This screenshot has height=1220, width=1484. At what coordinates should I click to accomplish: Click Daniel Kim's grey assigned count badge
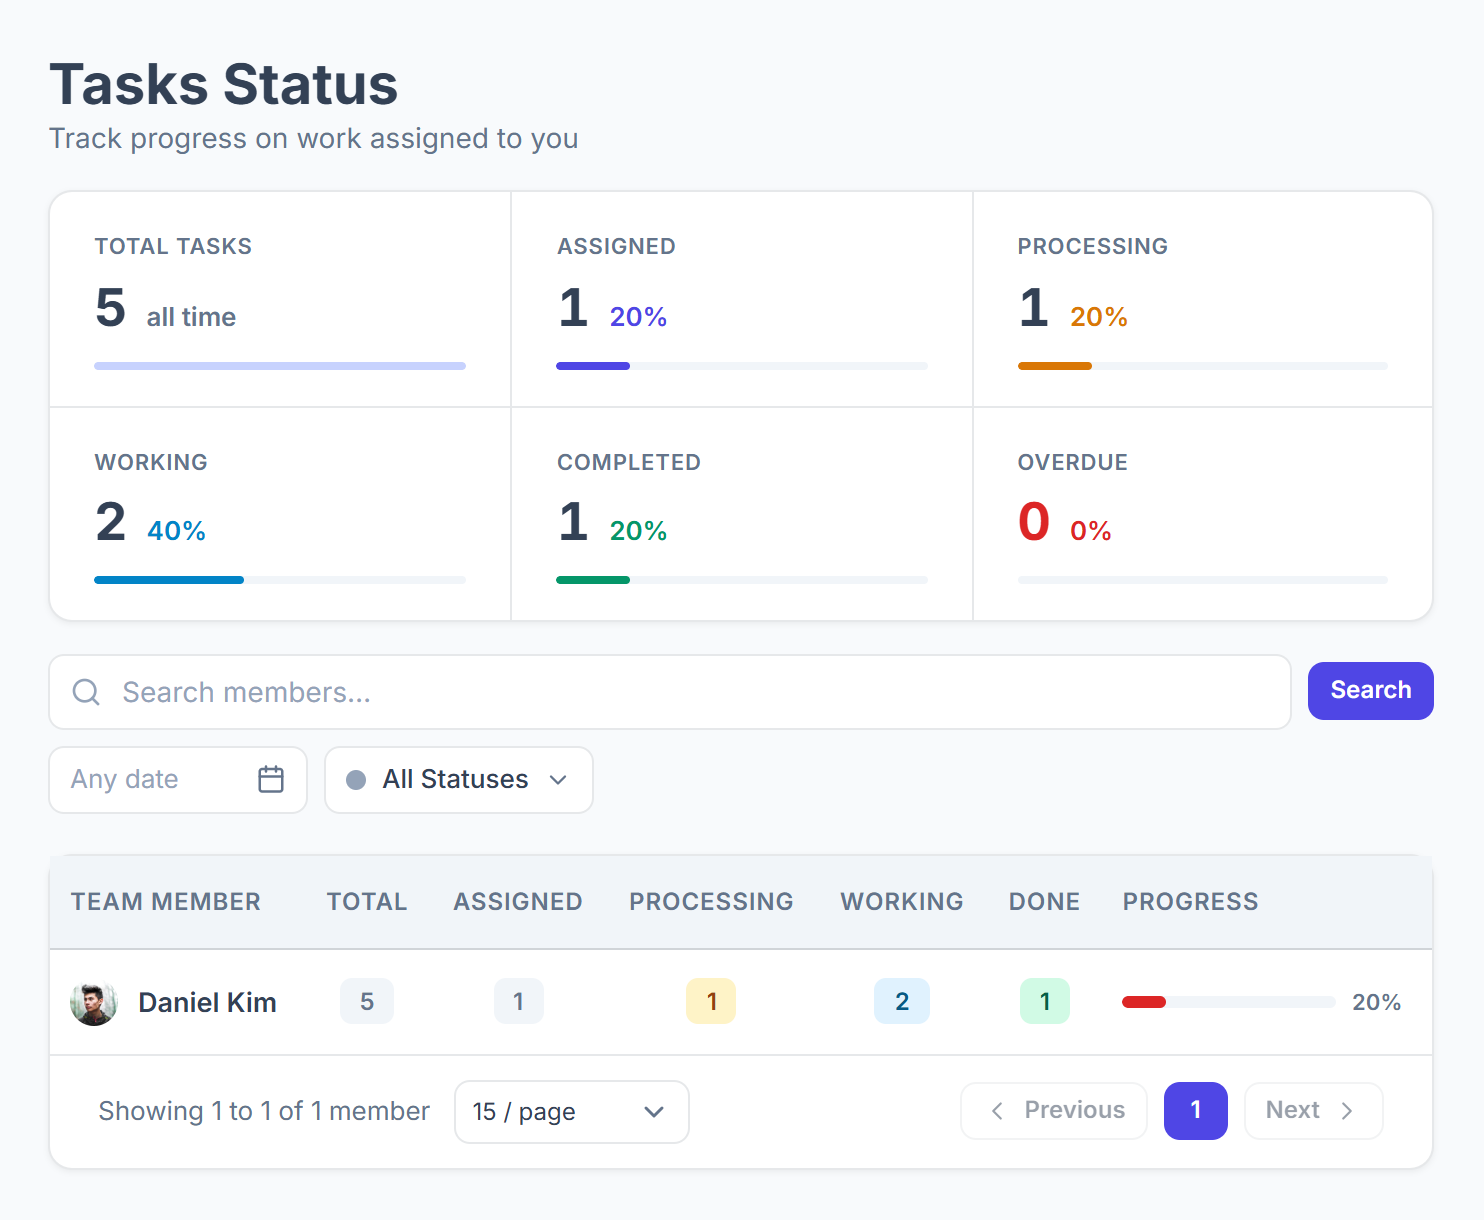(x=518, y=1002)
